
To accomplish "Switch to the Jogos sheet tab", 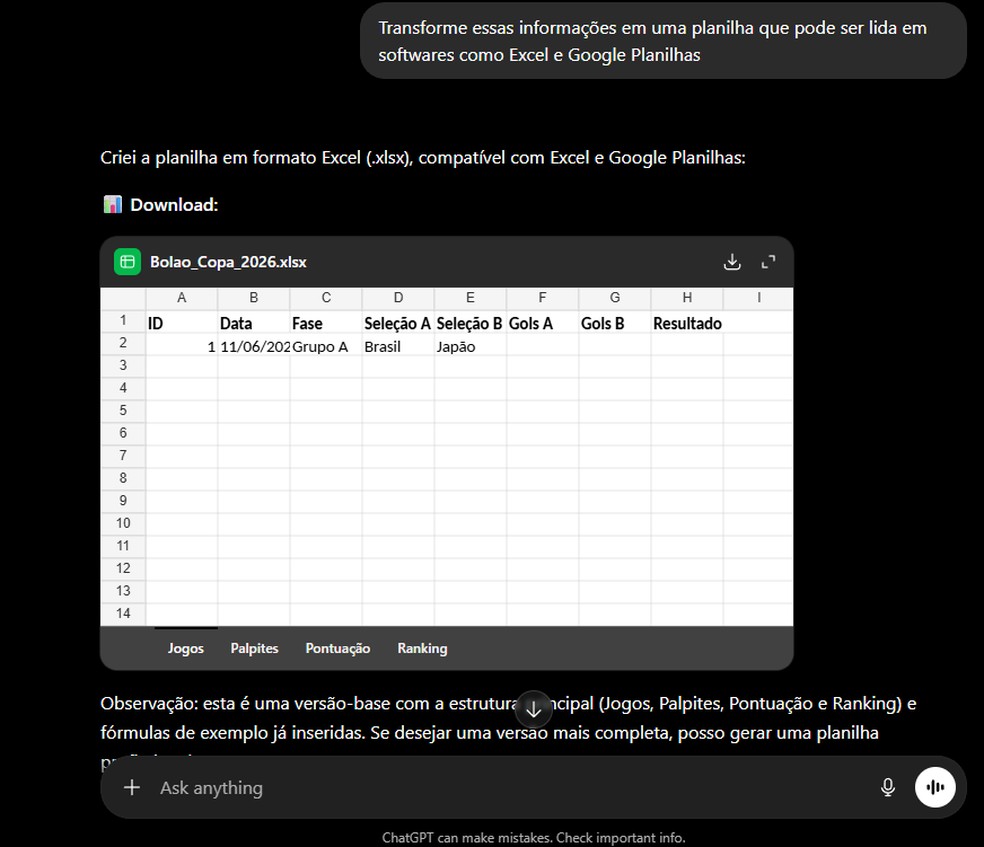I will (x=186, y=648).
